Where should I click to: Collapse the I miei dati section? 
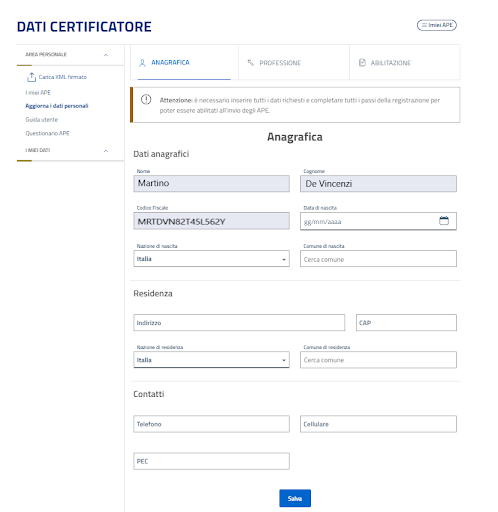(x=106, y=151)
